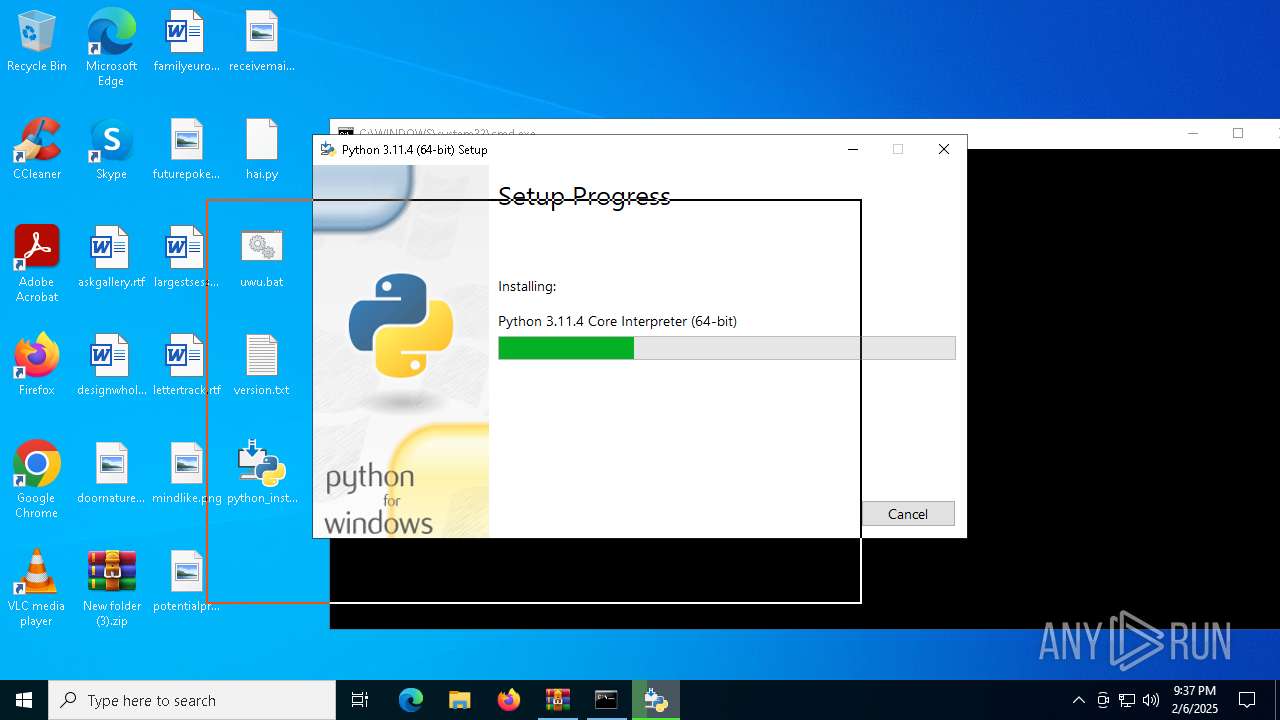
Task: Open Firefox from the taskbar
Action: click(x=509, y=700)
